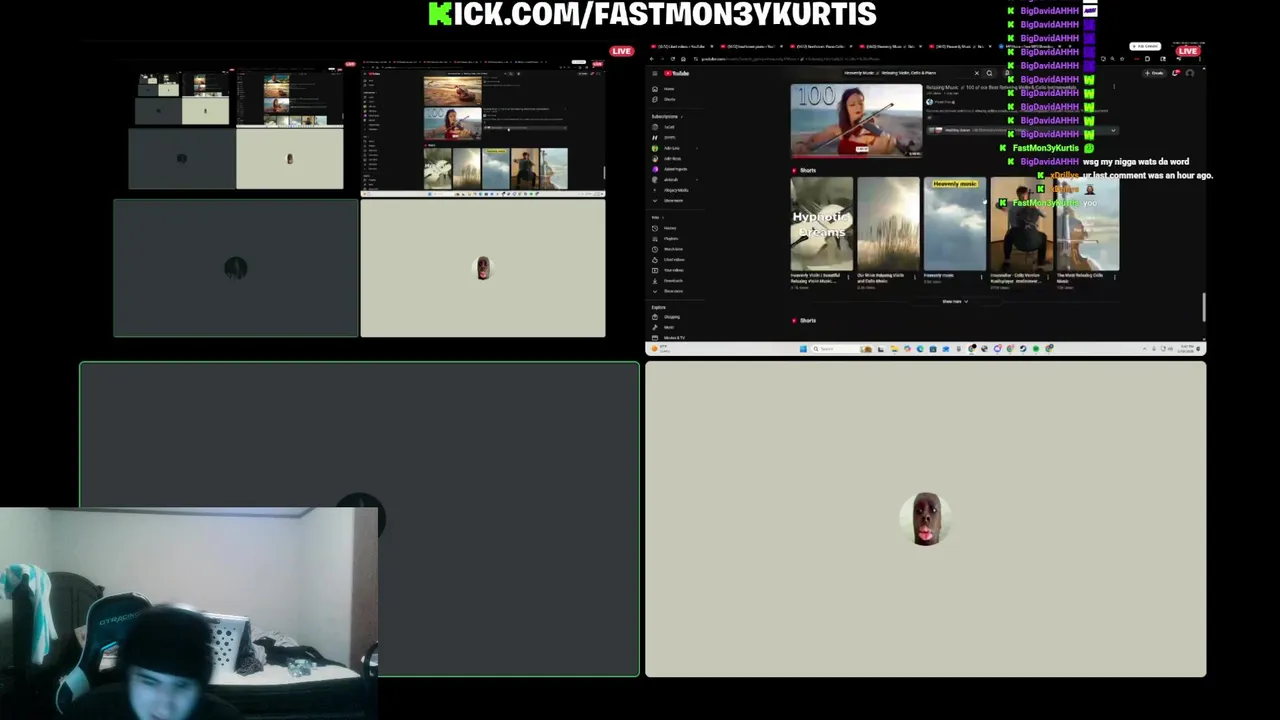Switch to the second browser tab

click(750, 47)
